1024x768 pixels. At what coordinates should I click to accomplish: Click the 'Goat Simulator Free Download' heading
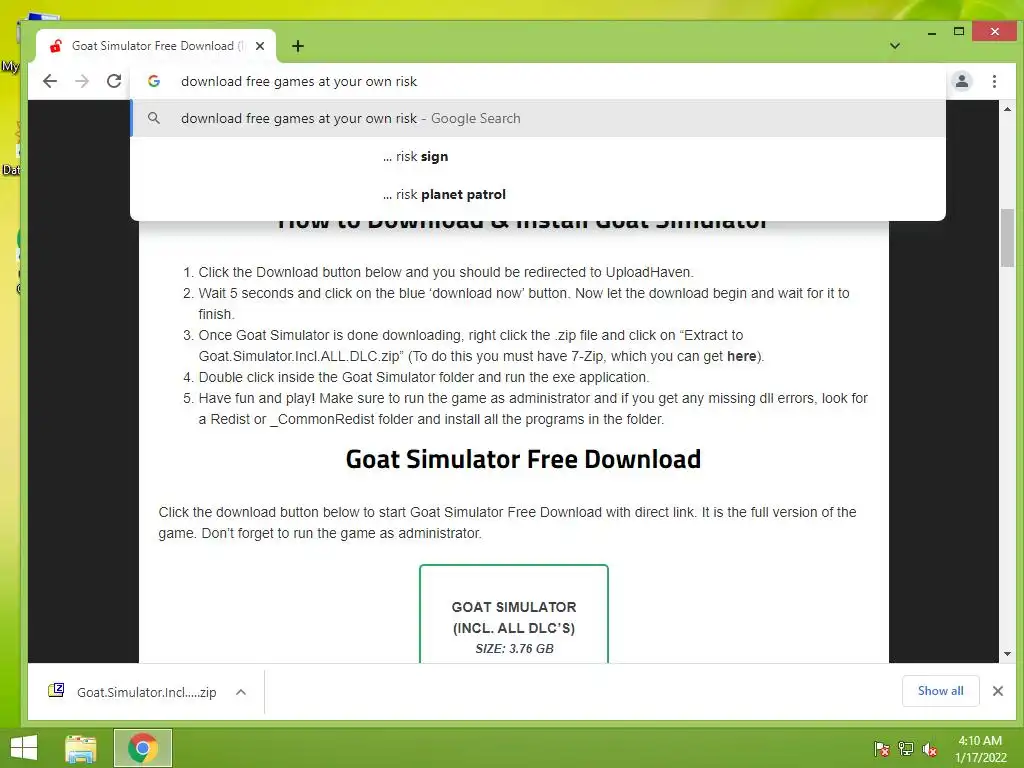pyautogui.click(x=523, y=459)
